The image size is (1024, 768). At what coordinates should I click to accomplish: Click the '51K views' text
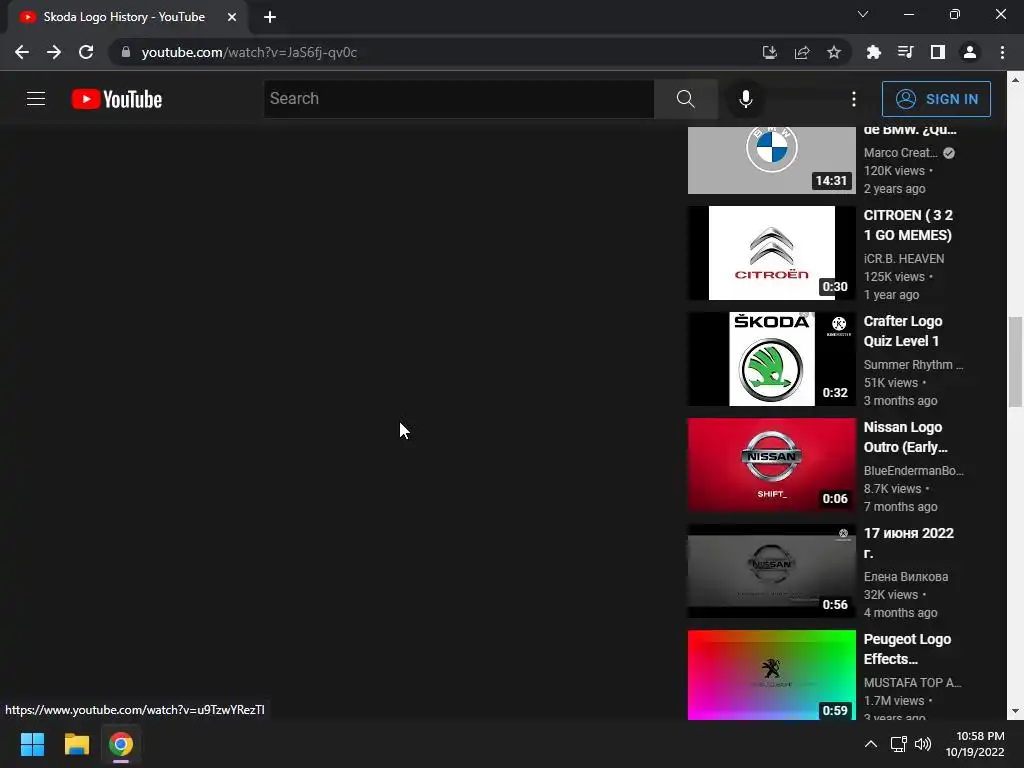point(891,383)
